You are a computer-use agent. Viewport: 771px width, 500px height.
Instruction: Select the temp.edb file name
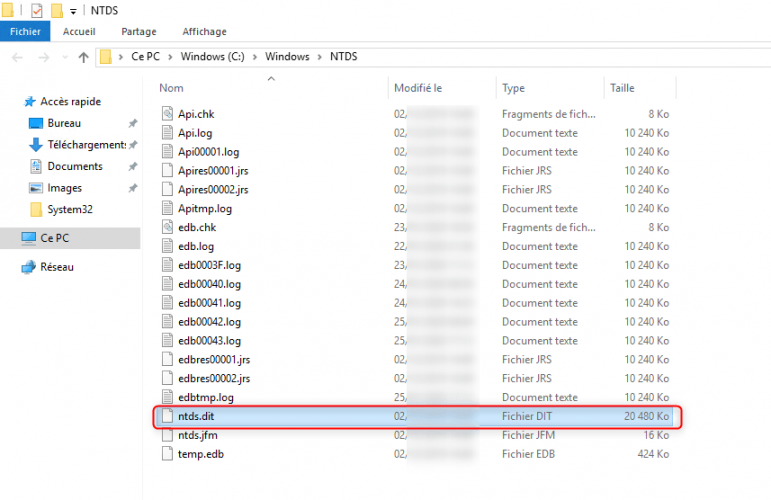(x=201, y=454)
